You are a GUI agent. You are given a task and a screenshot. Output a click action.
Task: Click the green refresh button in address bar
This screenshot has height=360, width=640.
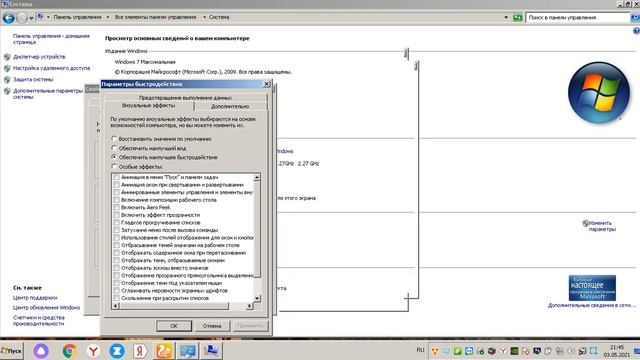pyautogui.click(x=518, y=18)
